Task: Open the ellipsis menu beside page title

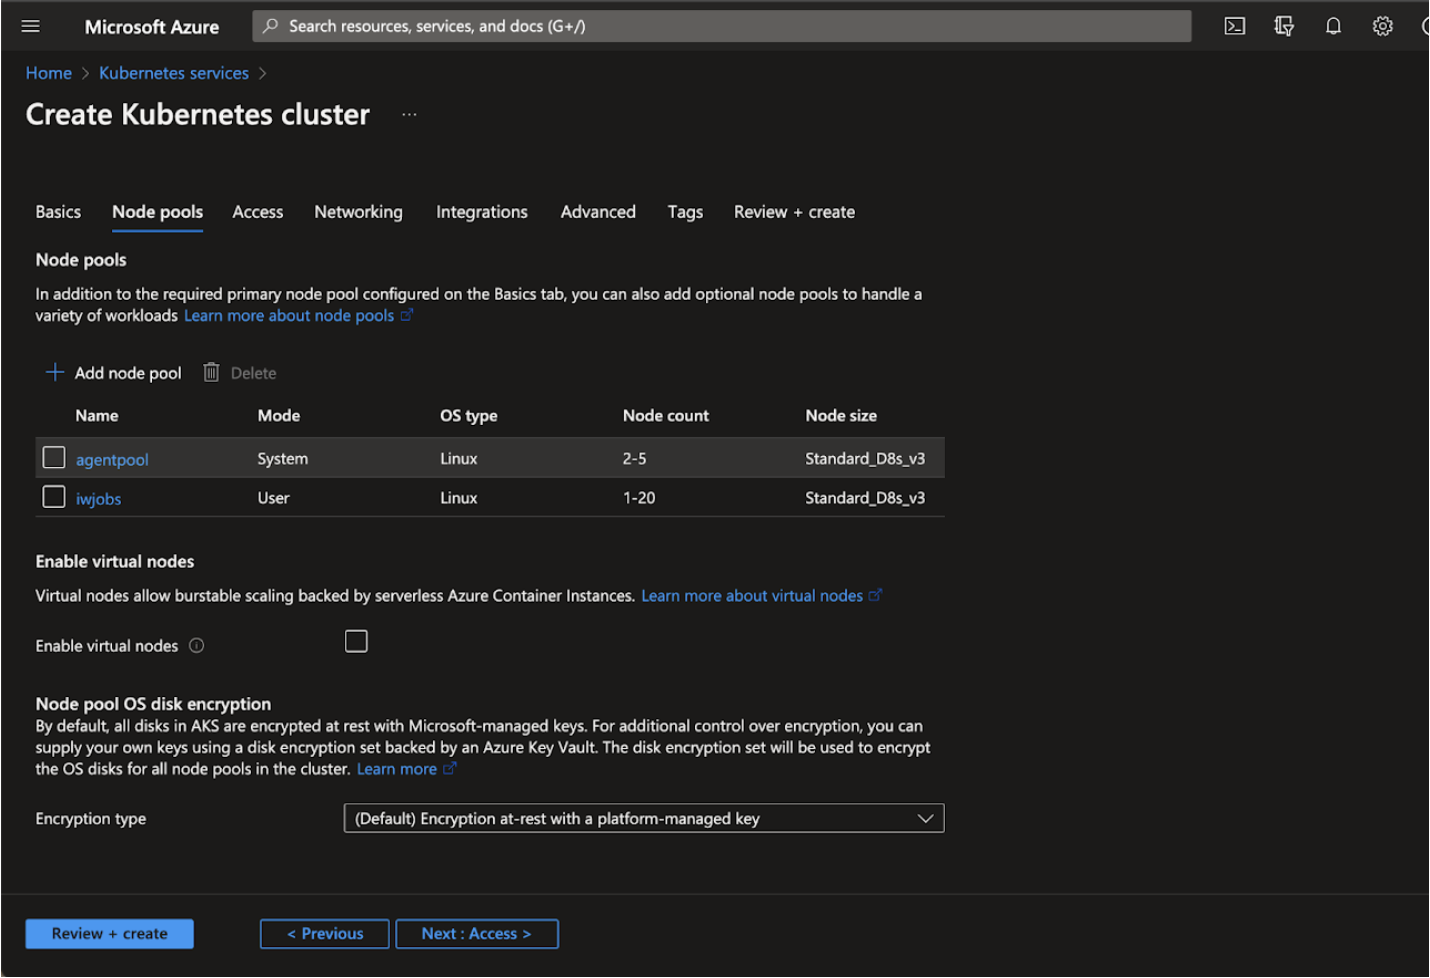Action: (409, 114)
